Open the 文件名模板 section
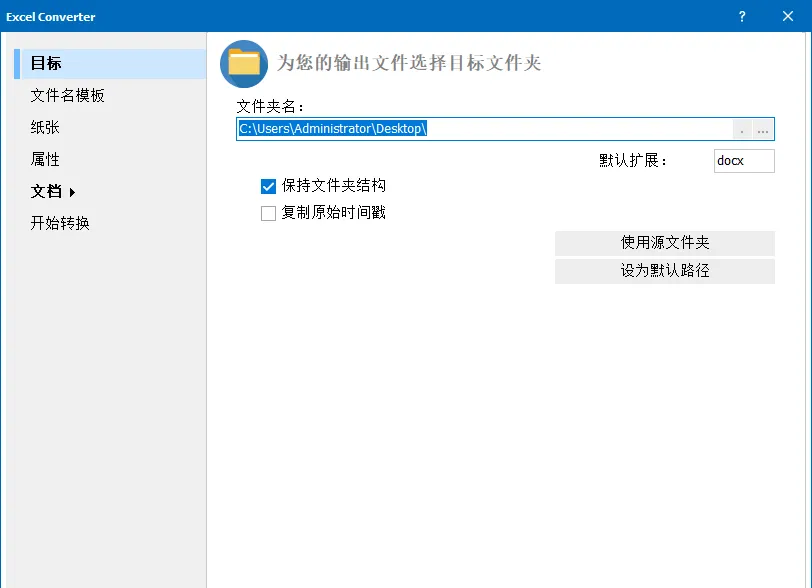This screenshot has width=812, height=588. pos(67,95)
